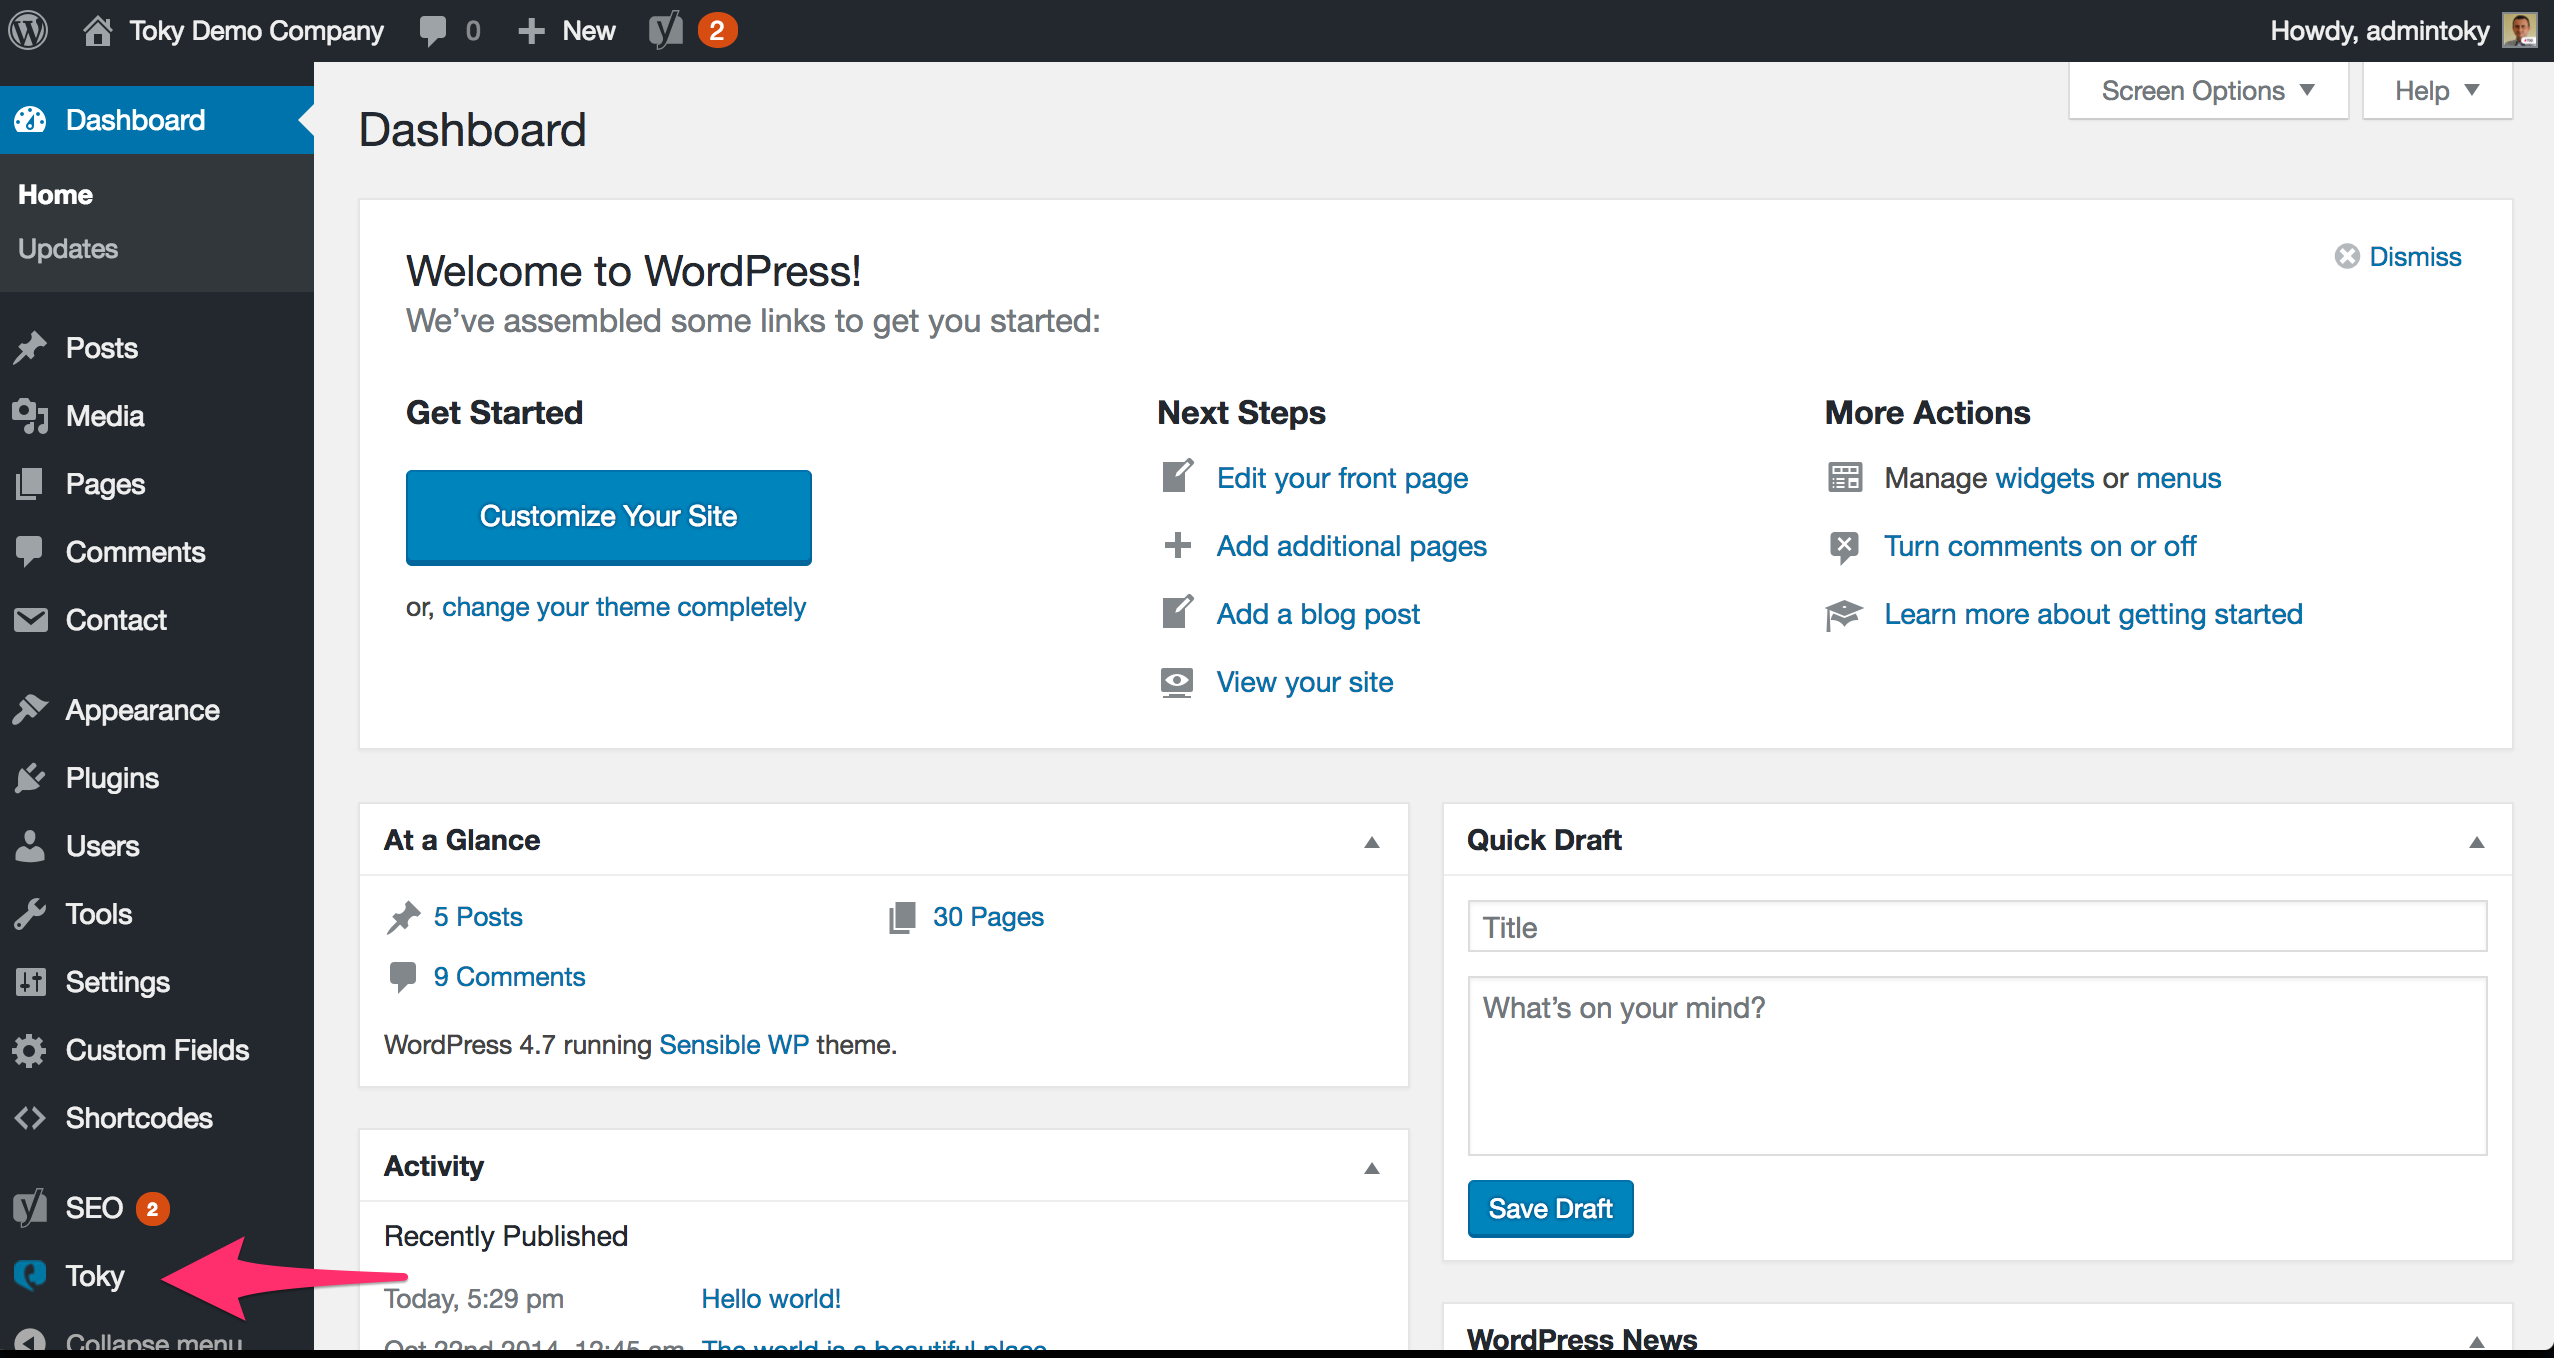
Task: Collapse the At a Glance panel
Action: click(x=1373, y=841)
